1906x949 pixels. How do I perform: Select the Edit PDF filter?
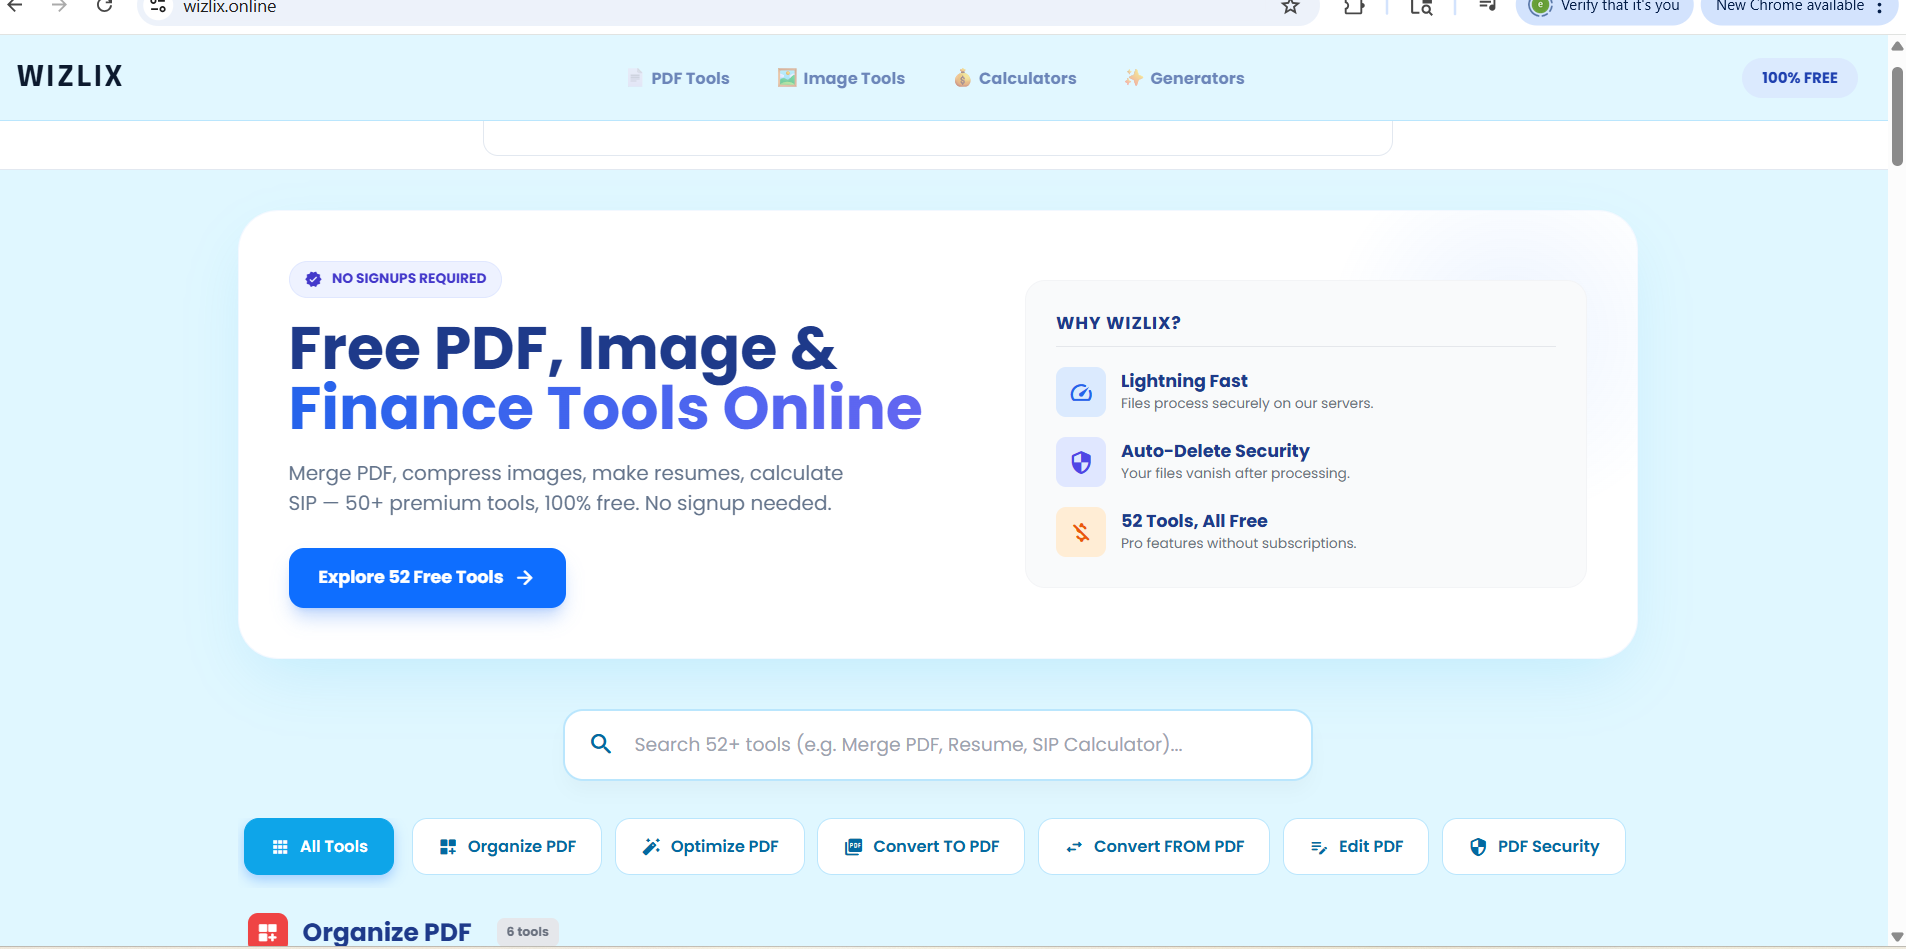tap(1356, 847)
